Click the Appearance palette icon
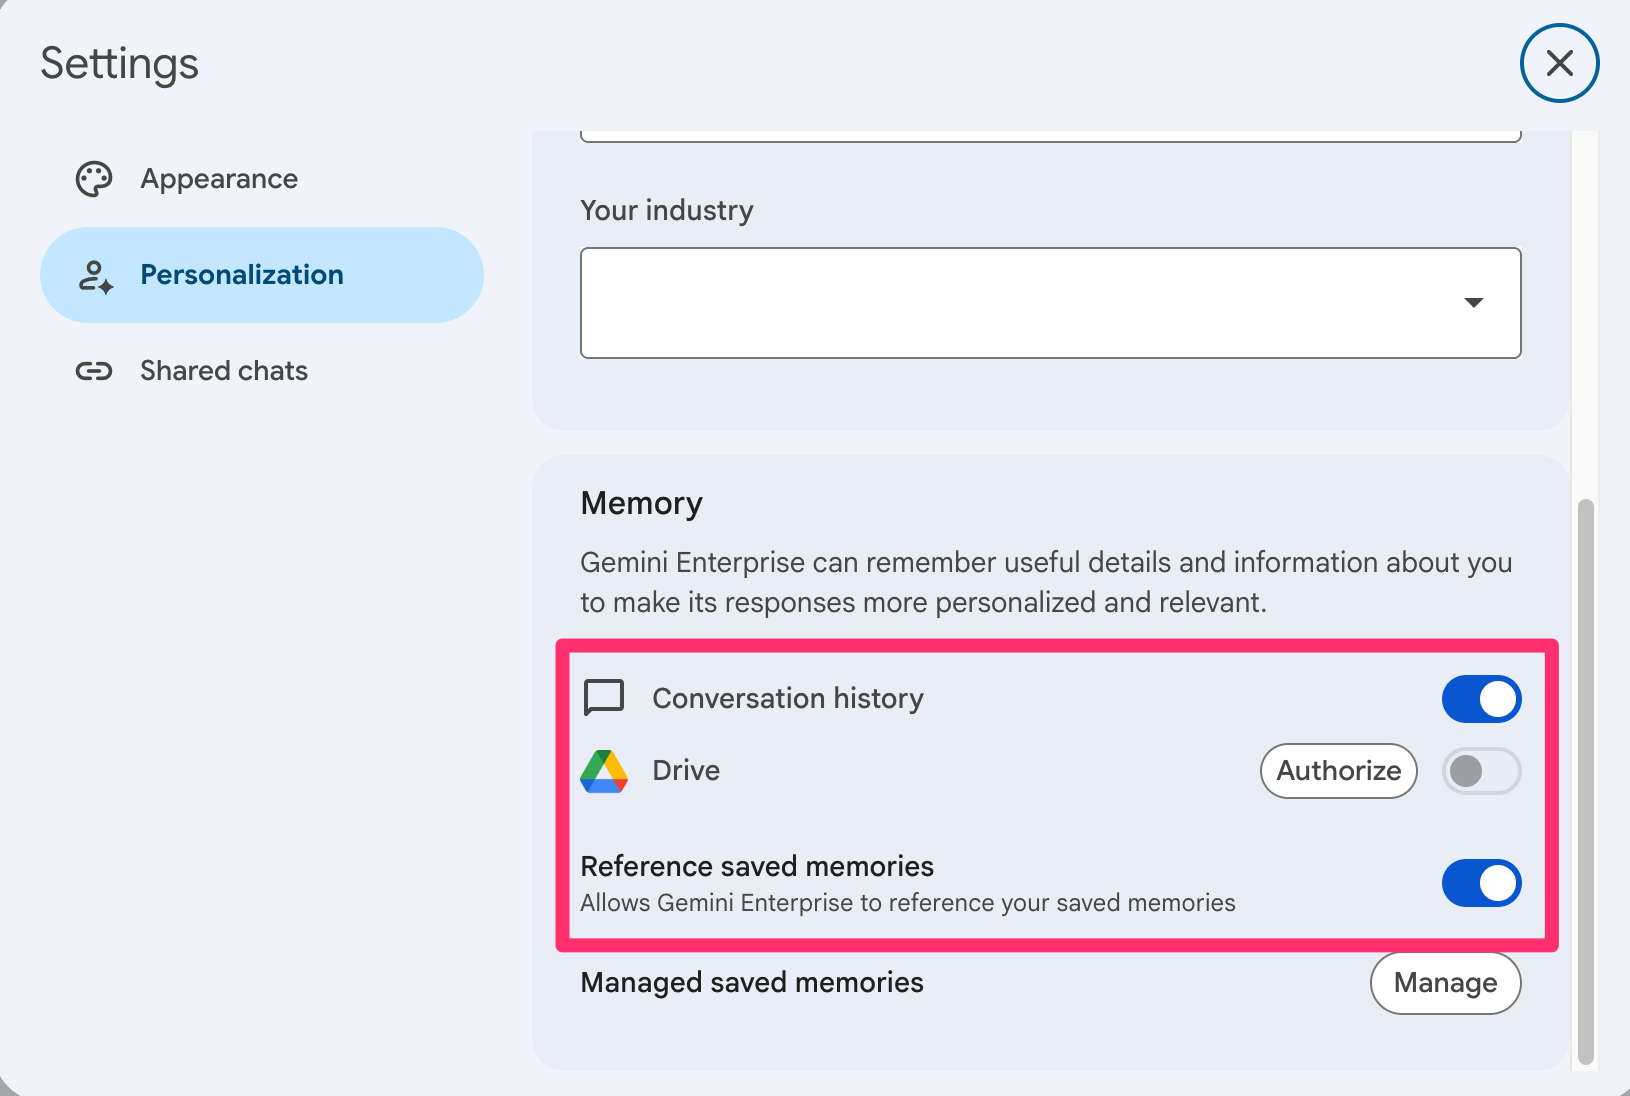 94,179
